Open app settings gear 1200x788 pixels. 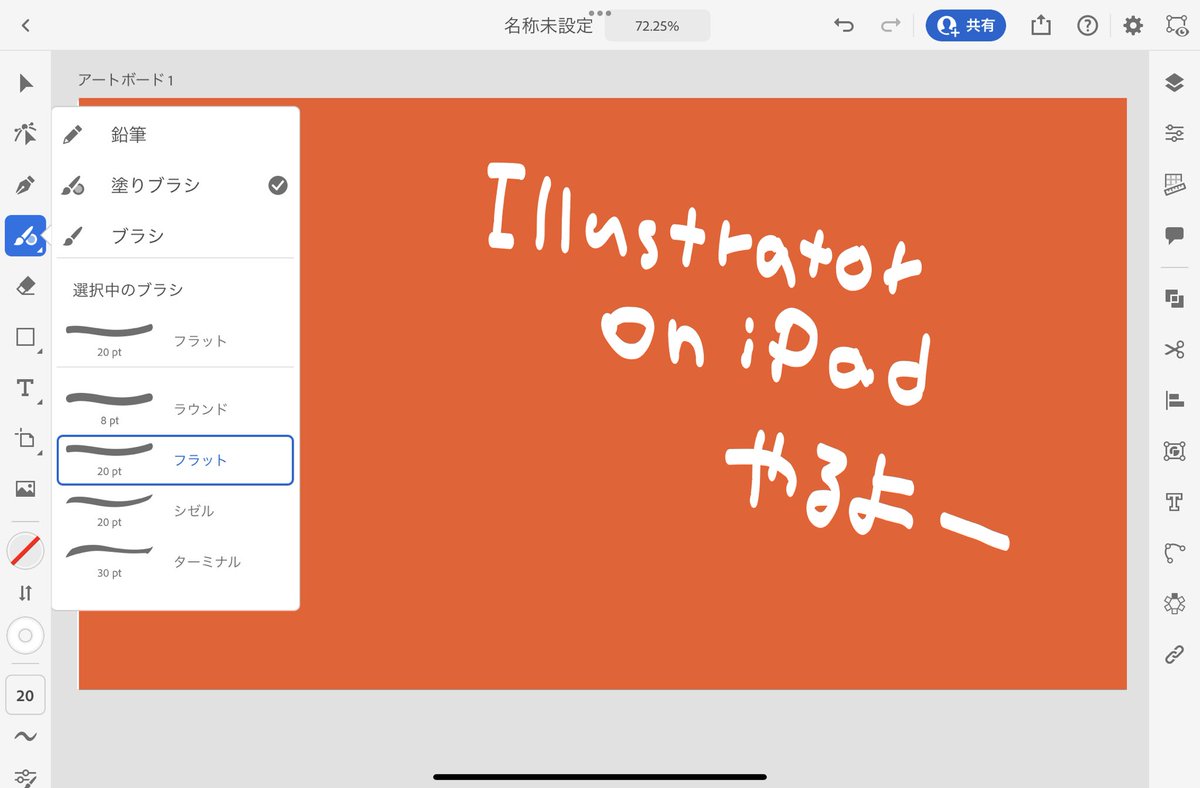pyautogui.click(x=1133, y=26)
